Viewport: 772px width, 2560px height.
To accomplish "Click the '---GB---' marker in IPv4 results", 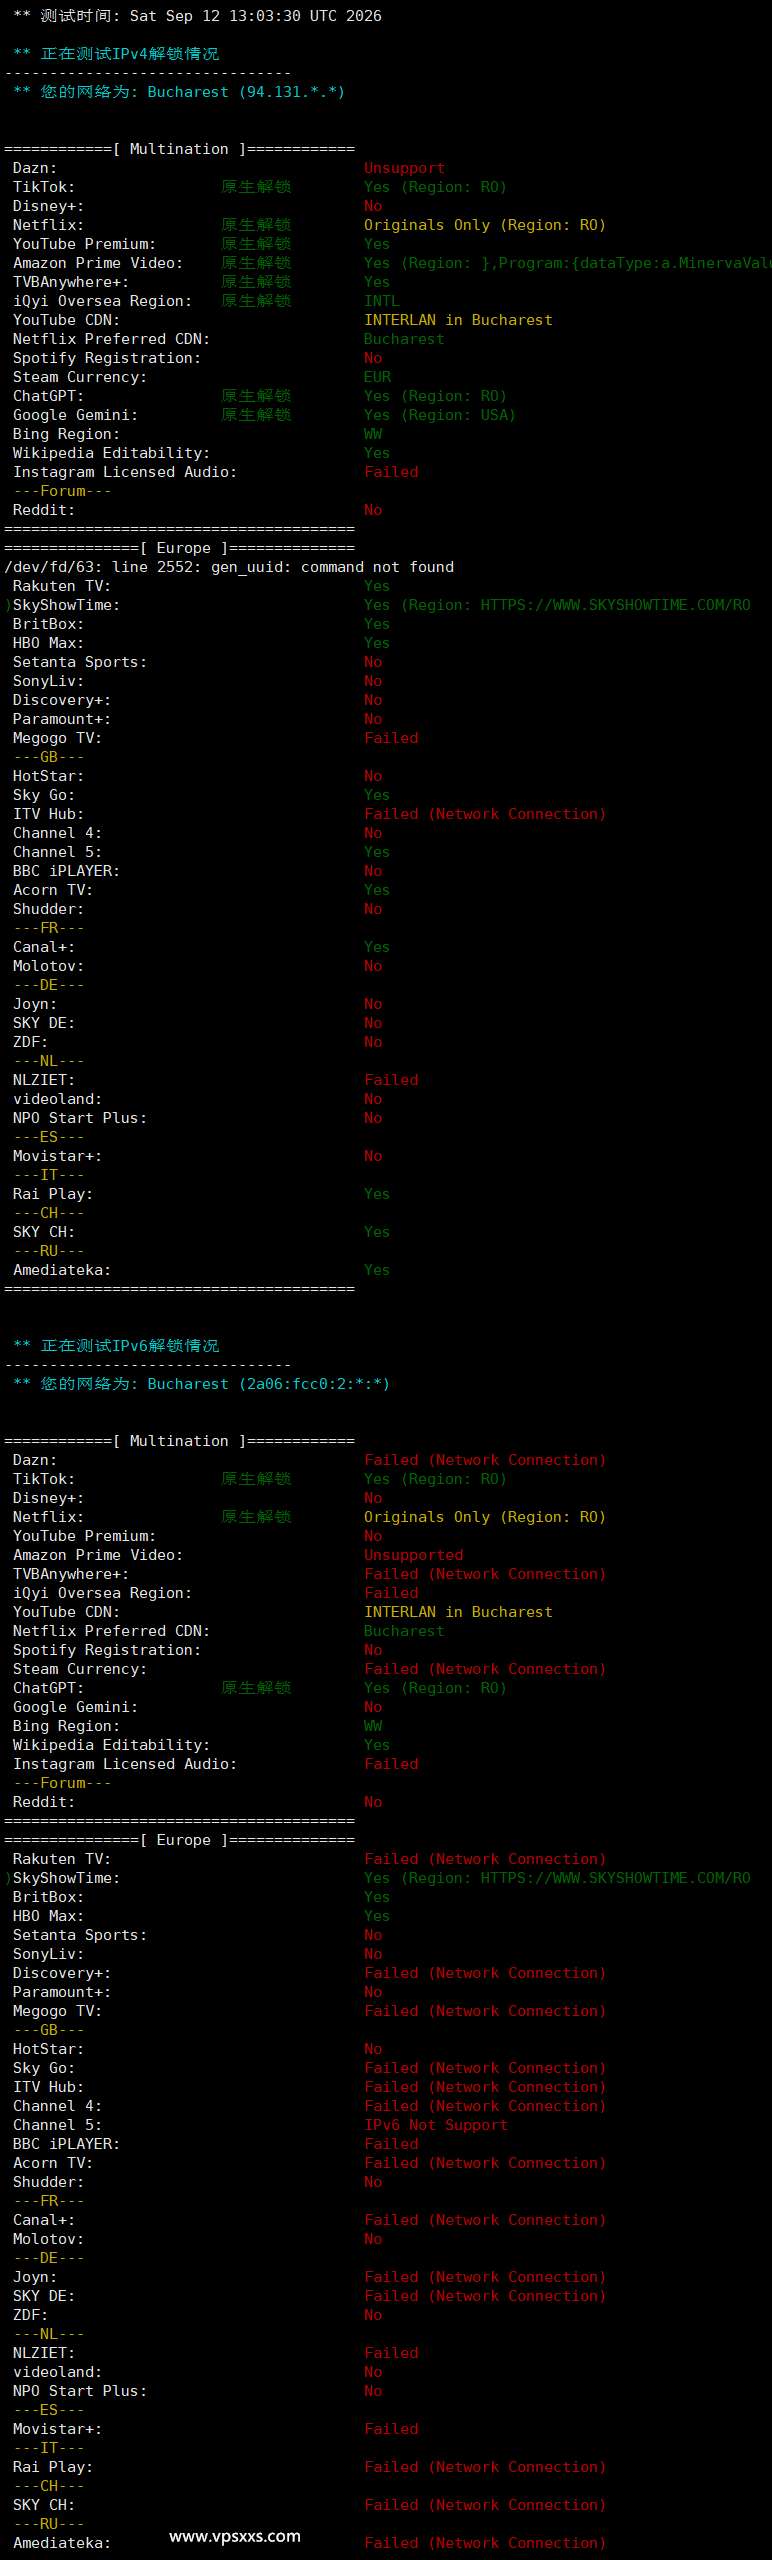I will (48, 757).
